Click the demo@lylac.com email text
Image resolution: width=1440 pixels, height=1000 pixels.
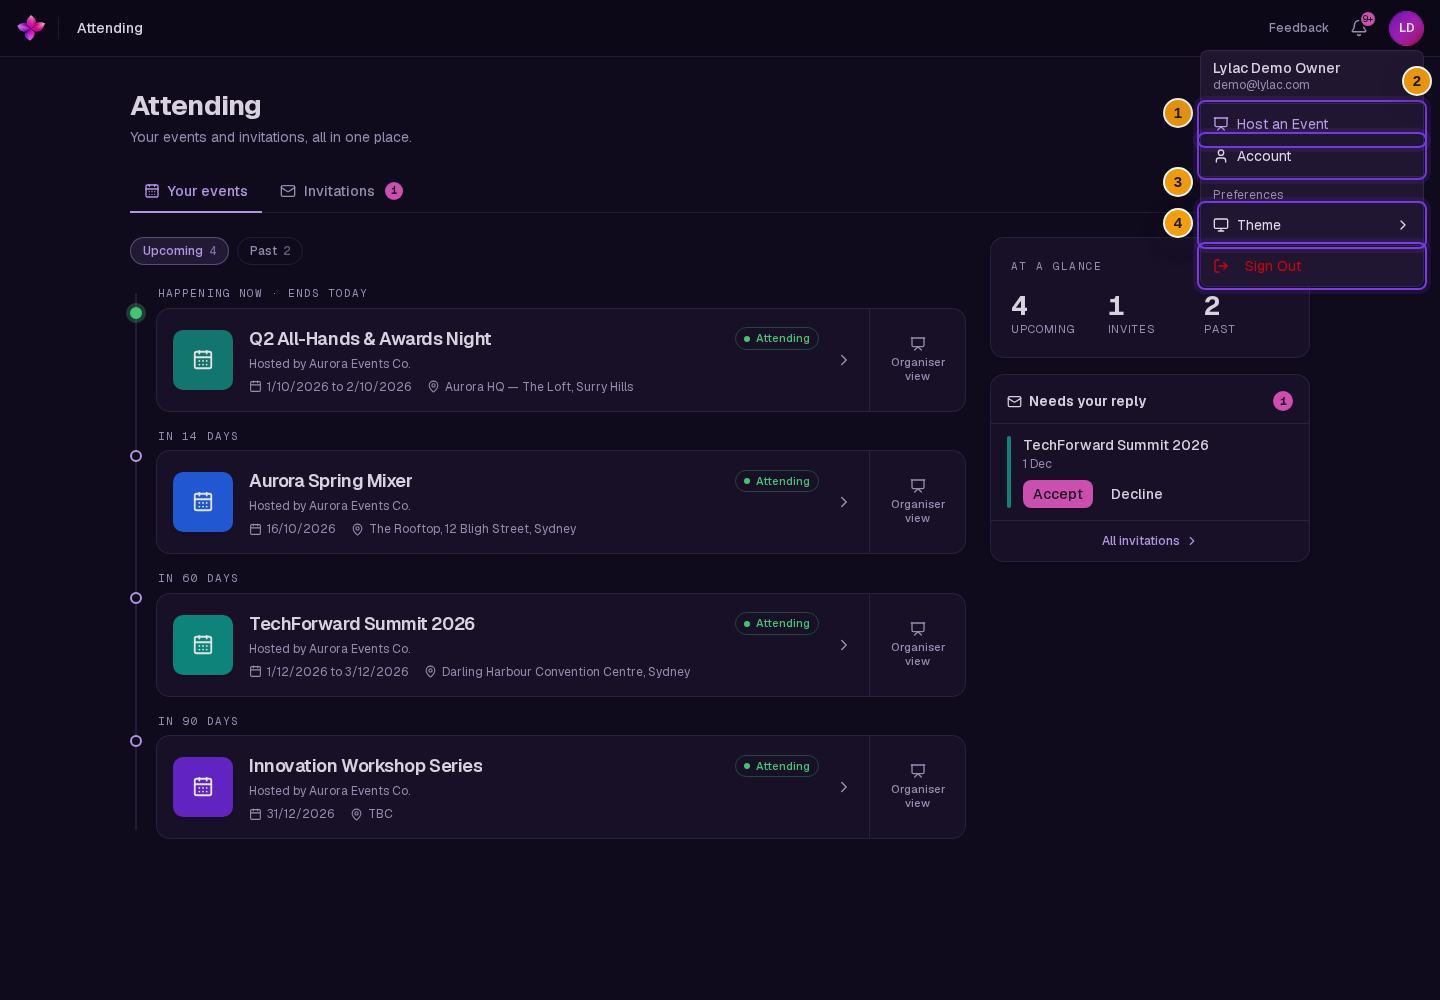pyautogui.click(x=1261, y=85)
